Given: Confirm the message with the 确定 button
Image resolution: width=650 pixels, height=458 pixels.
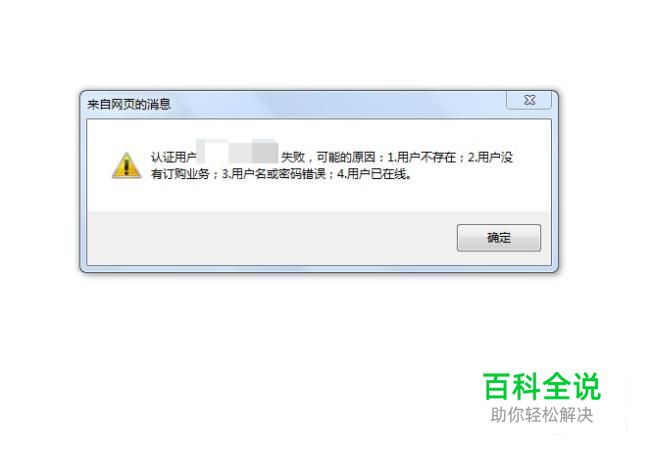Looking at the screenshot, I should click(499, 238).
